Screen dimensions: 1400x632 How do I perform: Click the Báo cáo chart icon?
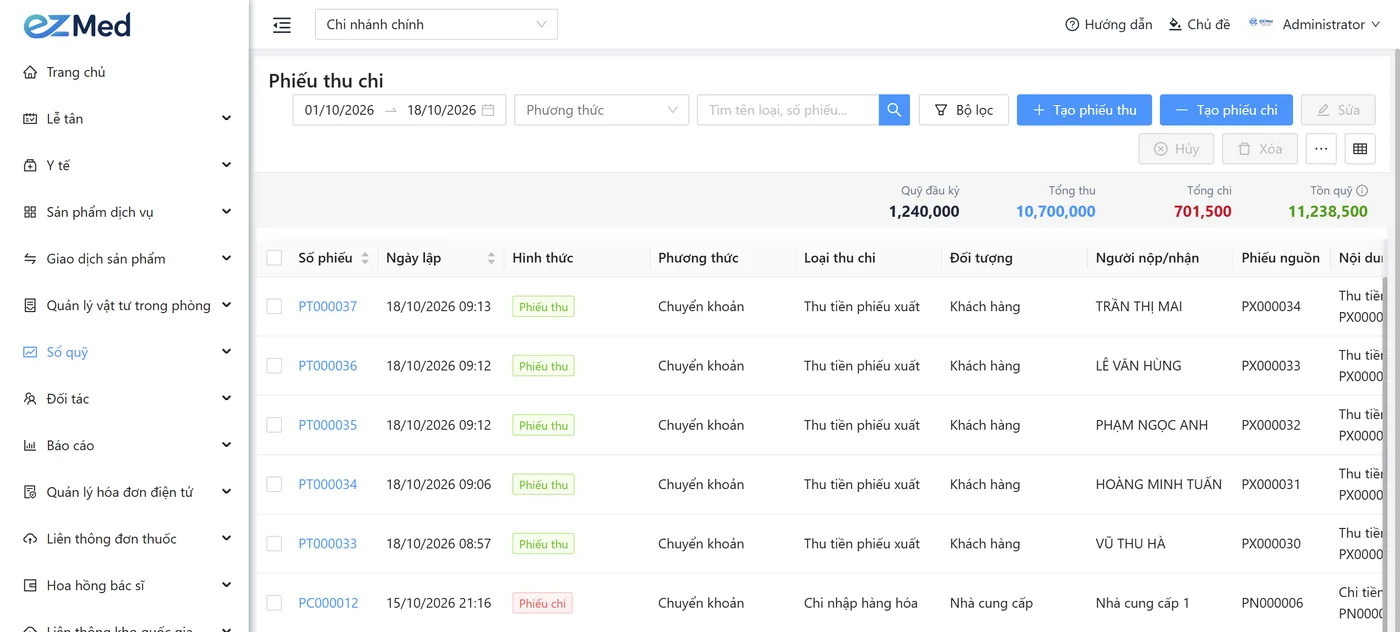30,445
